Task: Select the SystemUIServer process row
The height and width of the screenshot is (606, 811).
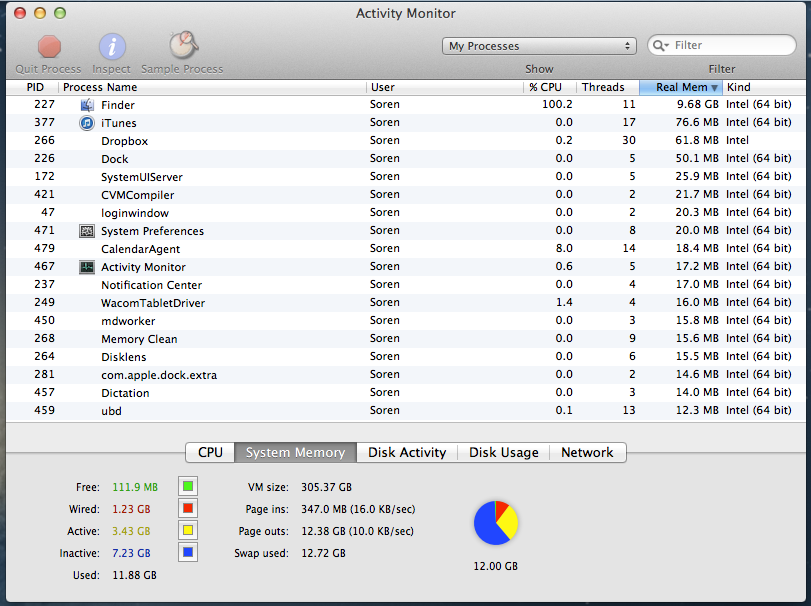Action: [406, 177]
